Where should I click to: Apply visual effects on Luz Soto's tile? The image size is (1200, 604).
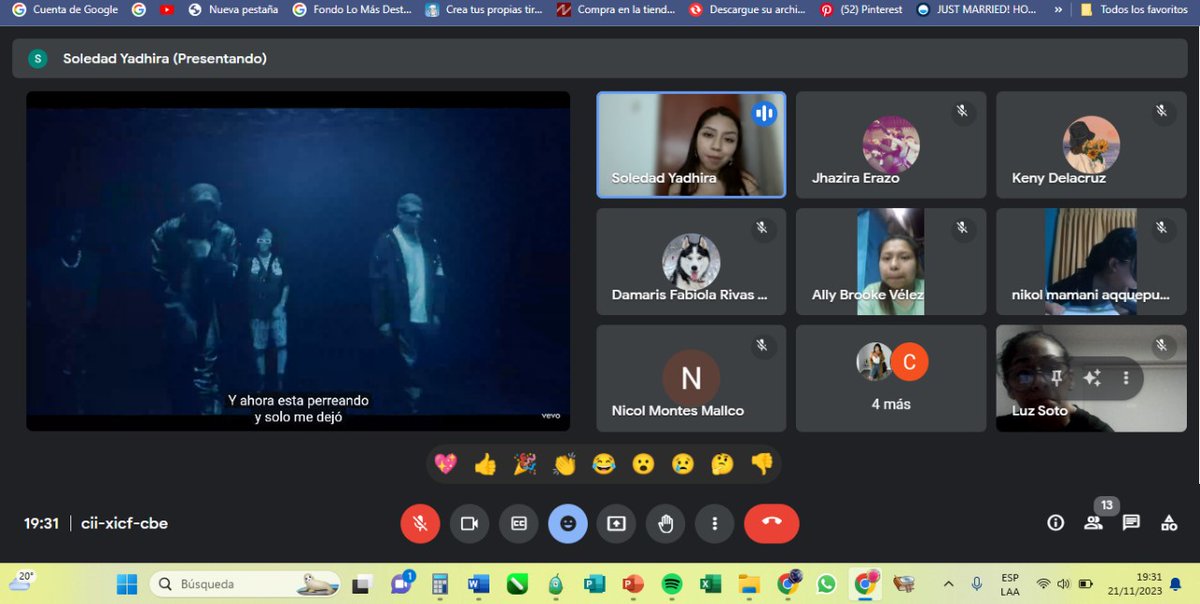coord(1091,378)
